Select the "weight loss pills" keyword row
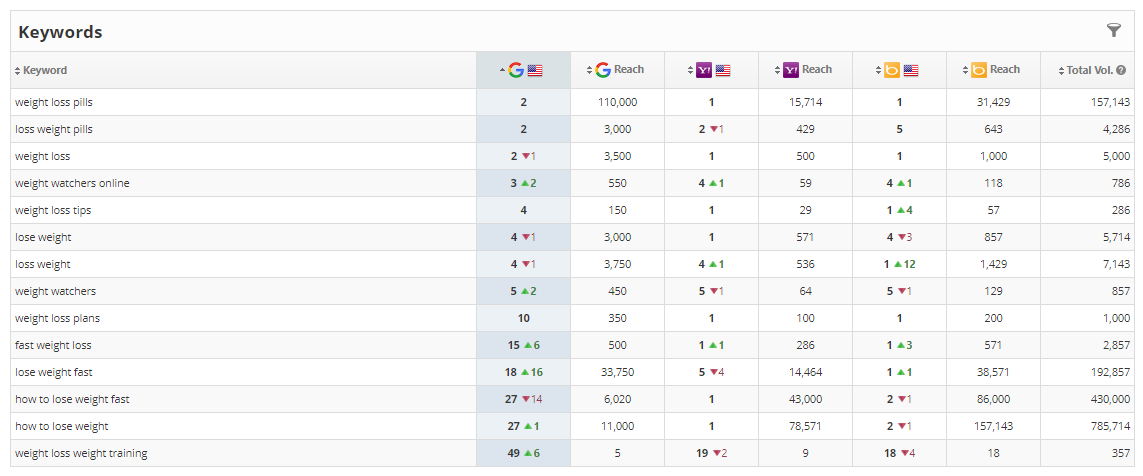Image resolution: width=1143 pixels, height=476 pixels. point(54,102)
